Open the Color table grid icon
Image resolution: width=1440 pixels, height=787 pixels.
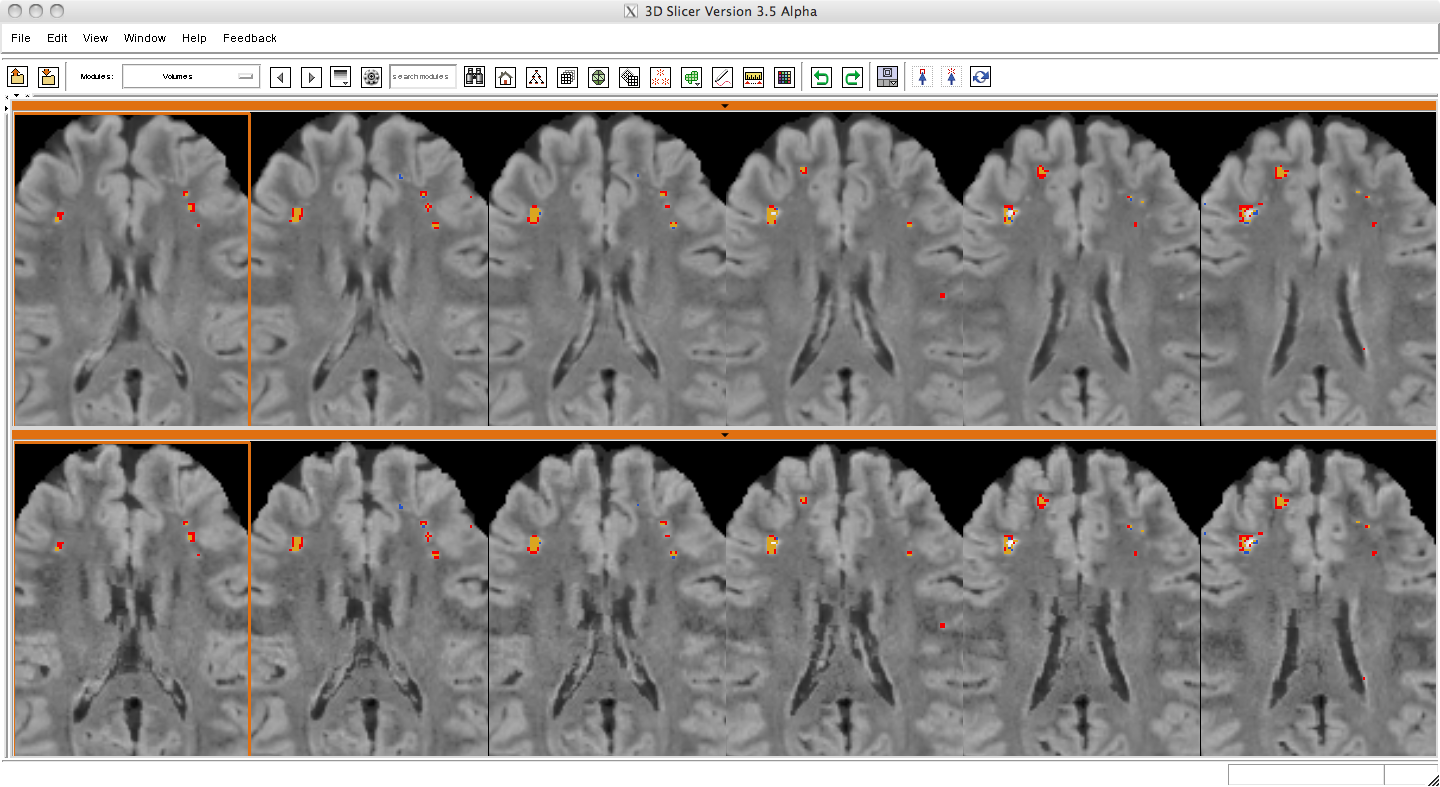tap(784, 77)
